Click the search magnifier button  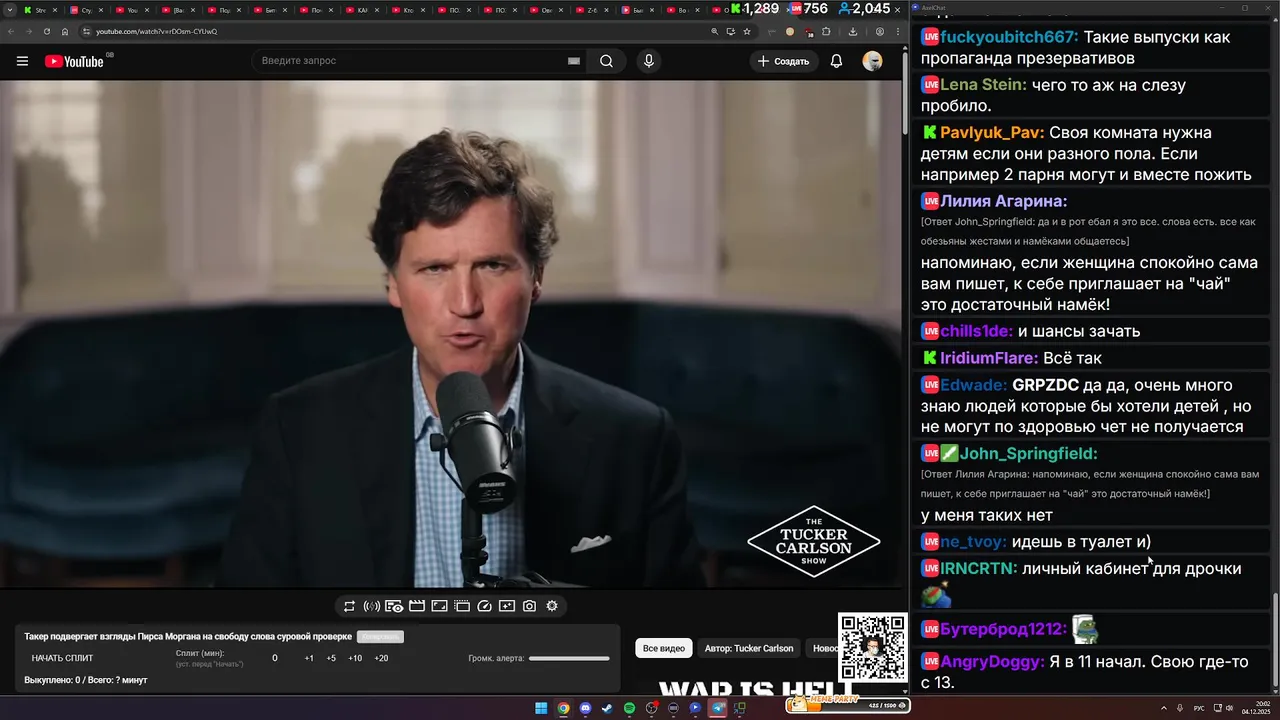point(607,61)
